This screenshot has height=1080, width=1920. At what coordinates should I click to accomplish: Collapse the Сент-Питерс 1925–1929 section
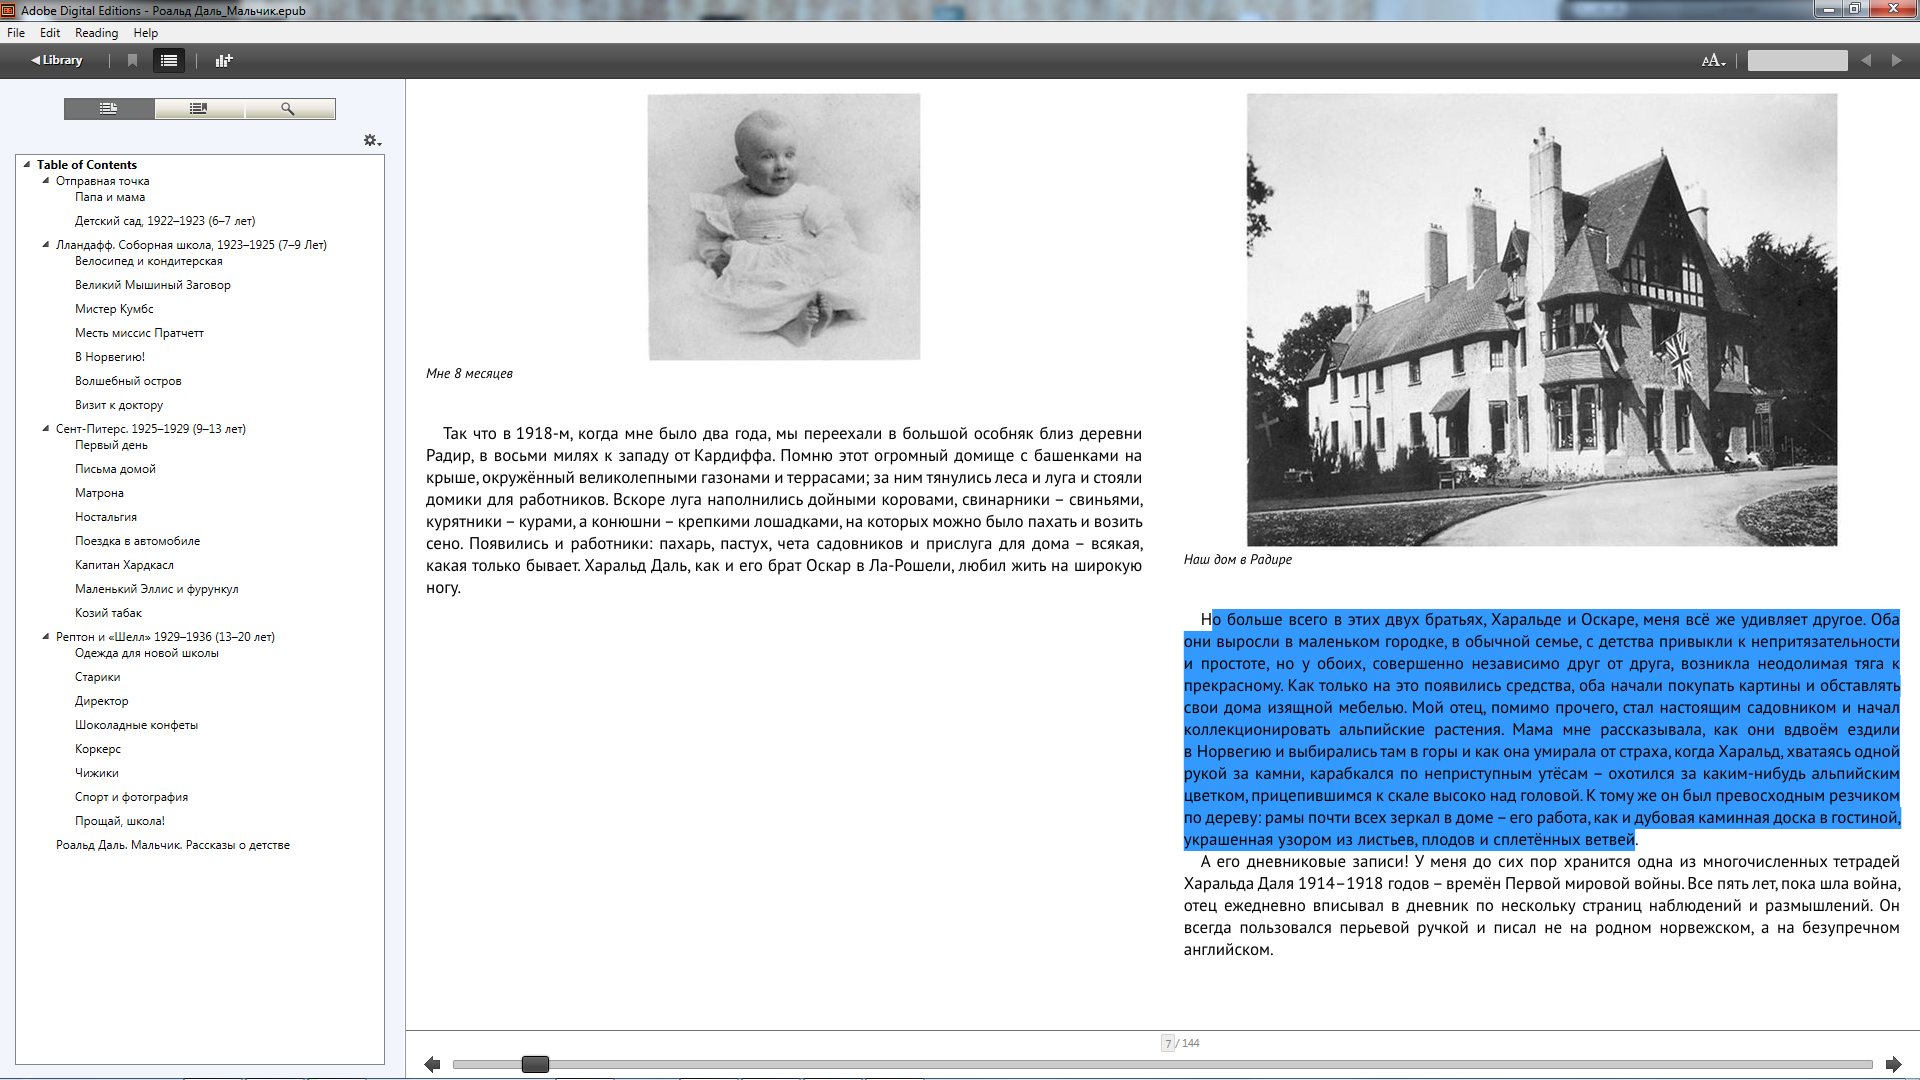coord(46,429)
